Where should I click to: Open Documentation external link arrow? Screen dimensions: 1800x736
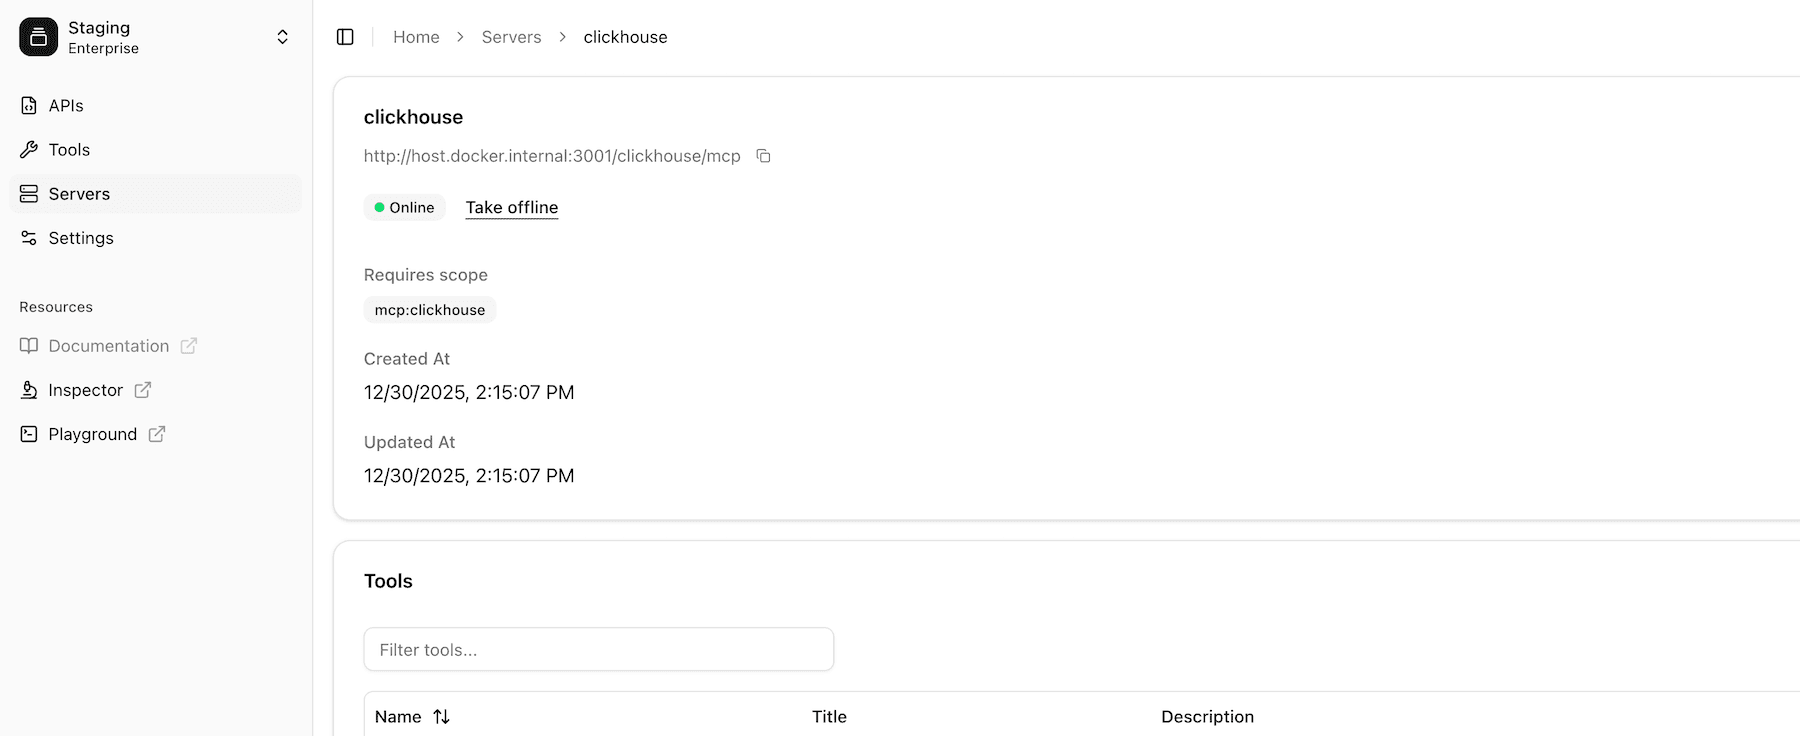coord(189,346)
